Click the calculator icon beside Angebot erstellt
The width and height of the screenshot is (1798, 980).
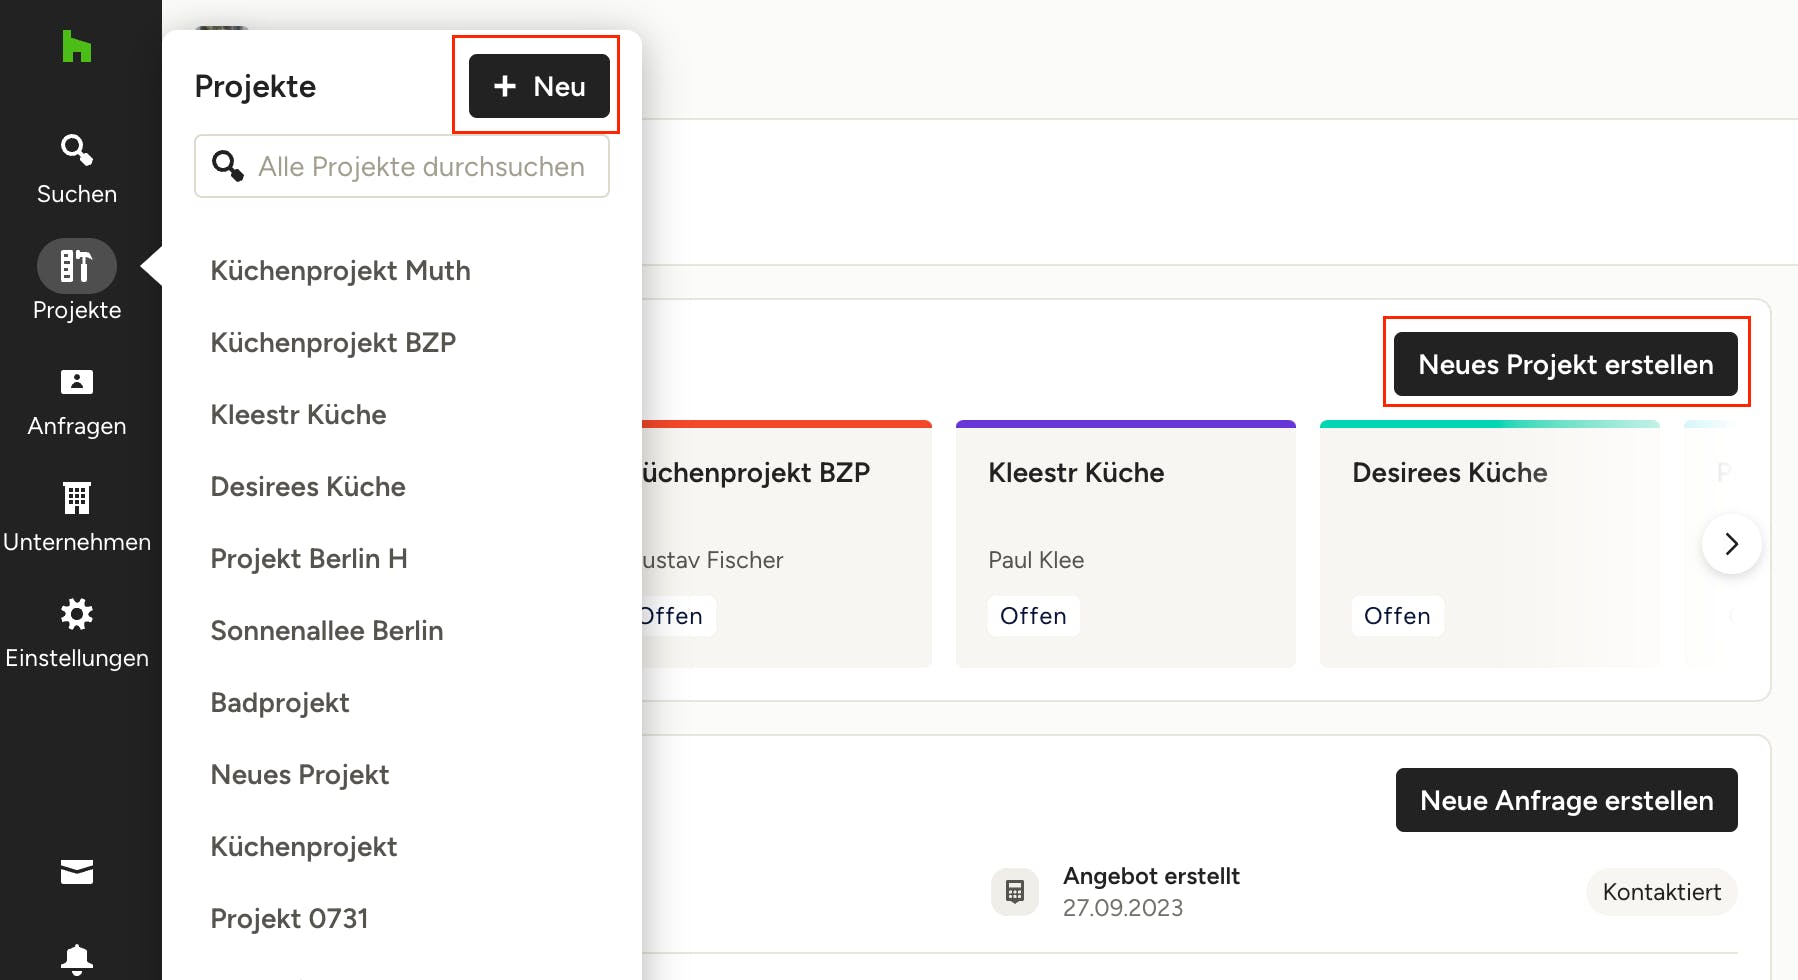click(x=1015, y=891)
